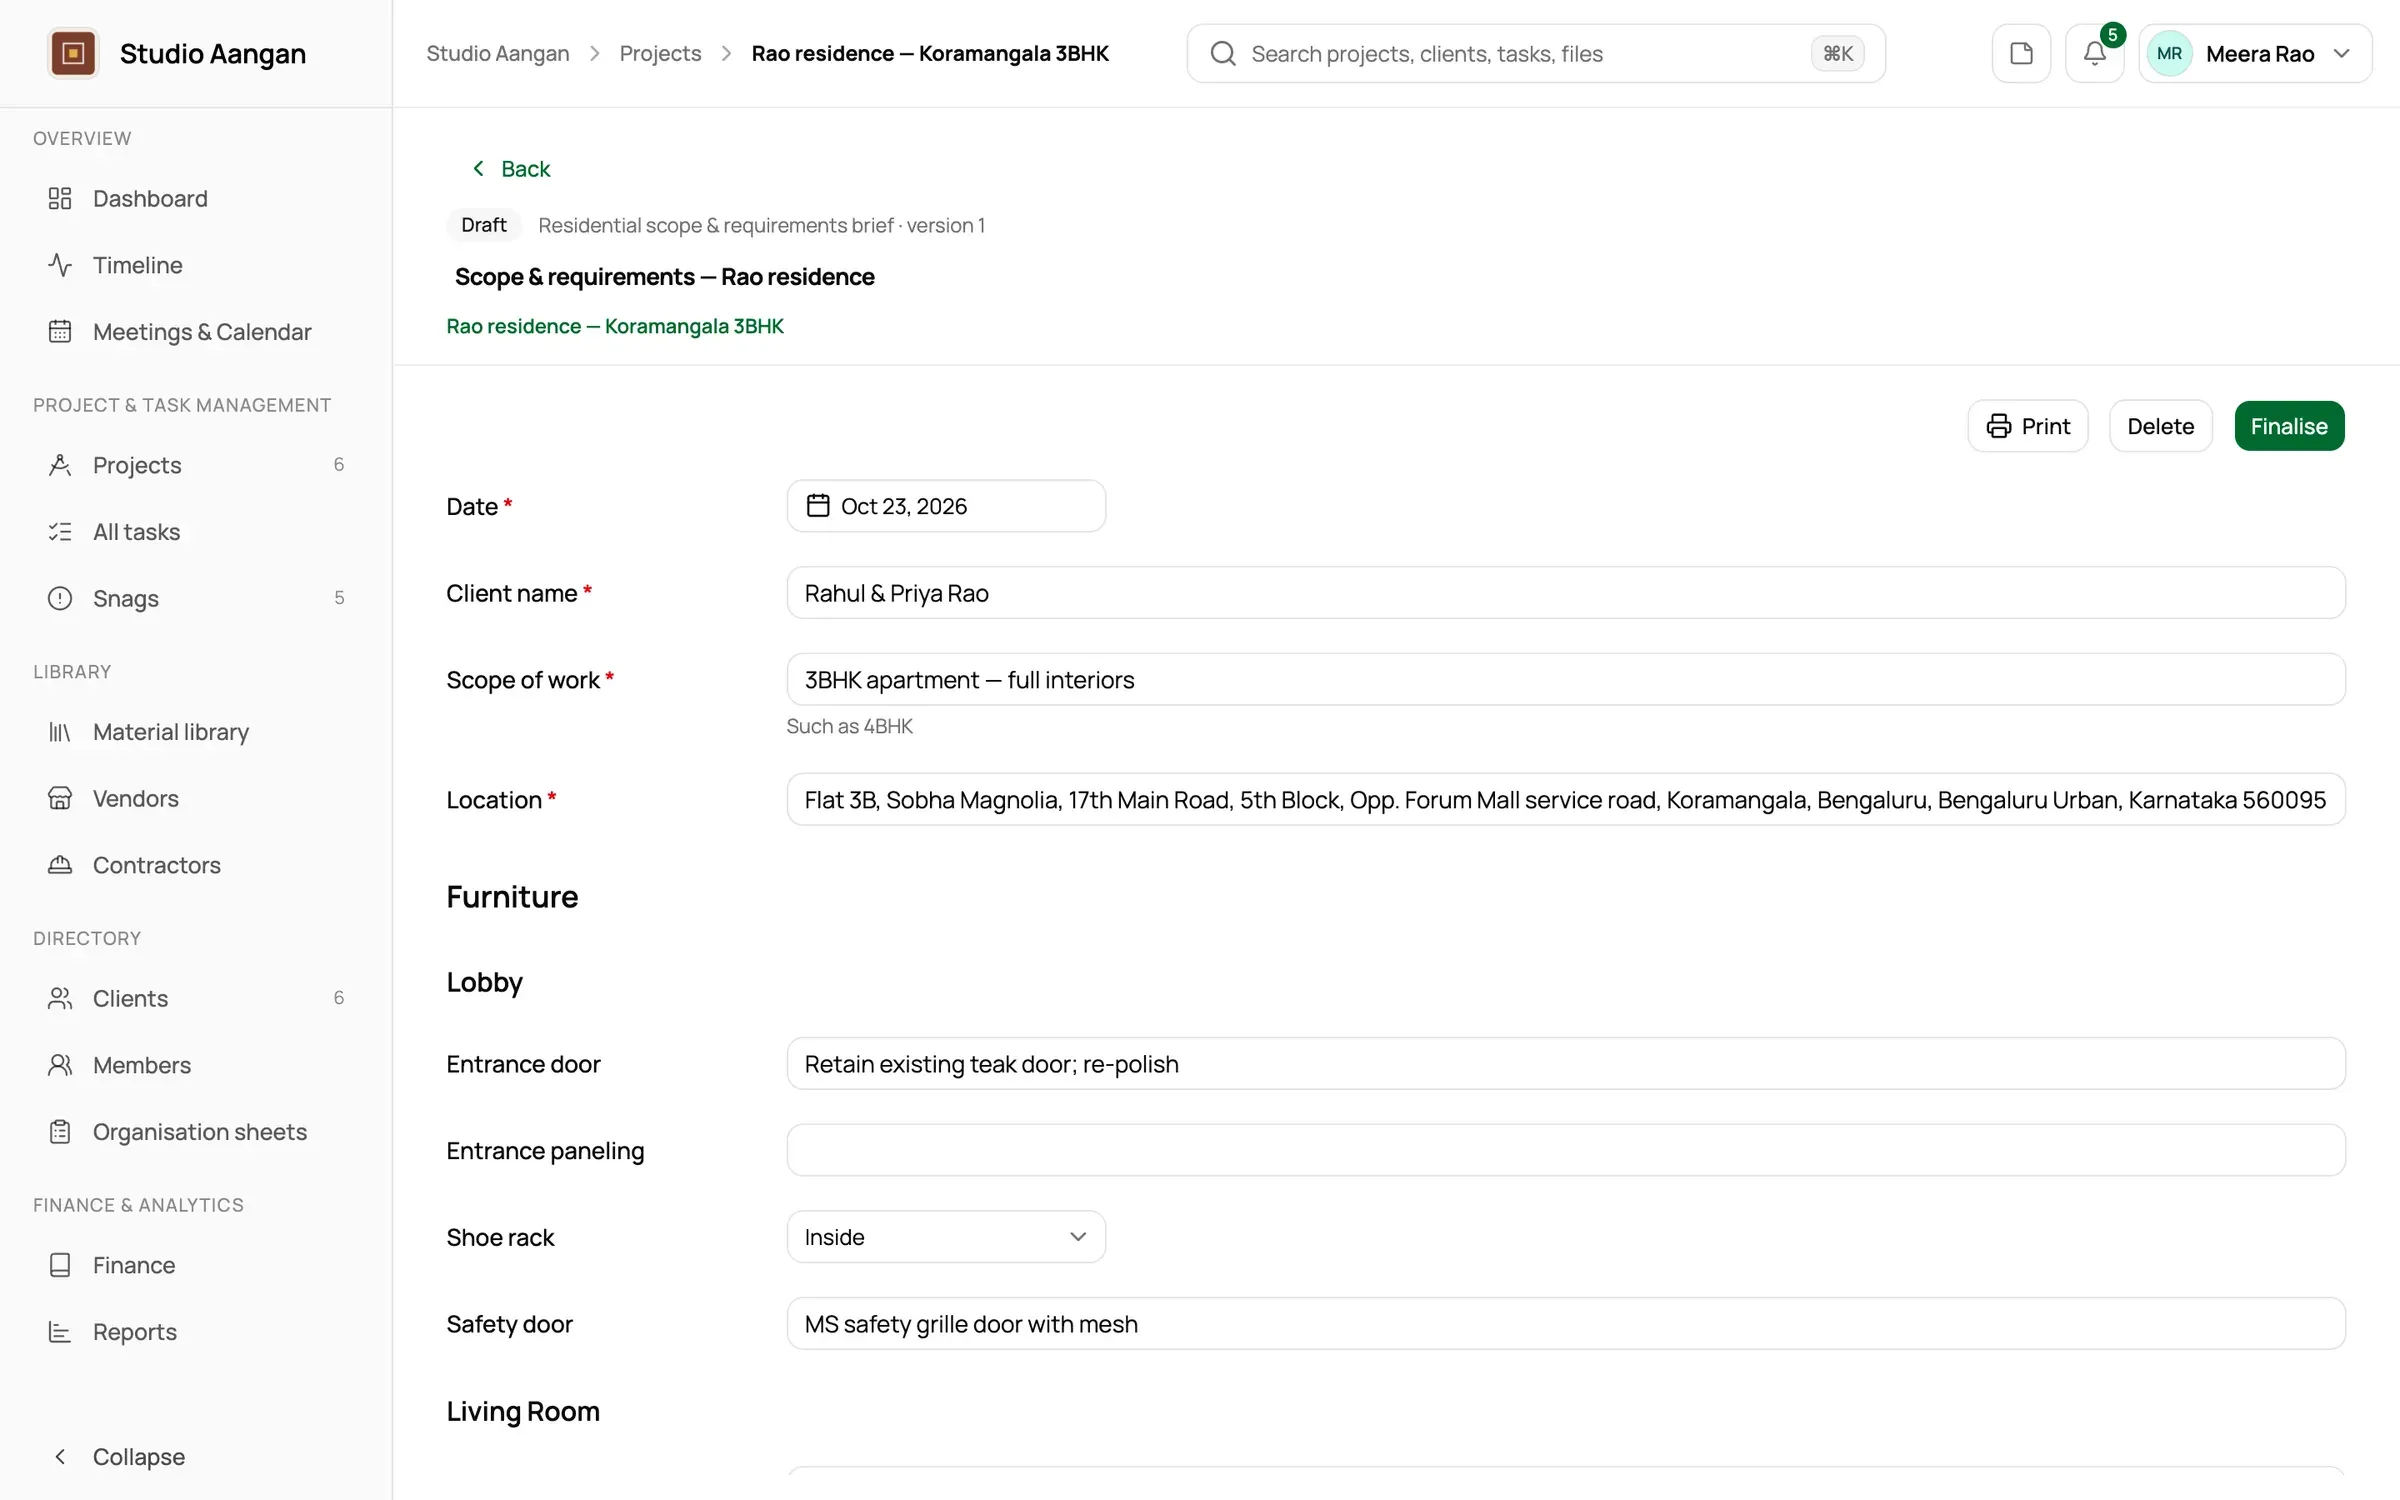Click the green Finalise button
This screenshot has height=1500, width=2400.
point(2289,426)
